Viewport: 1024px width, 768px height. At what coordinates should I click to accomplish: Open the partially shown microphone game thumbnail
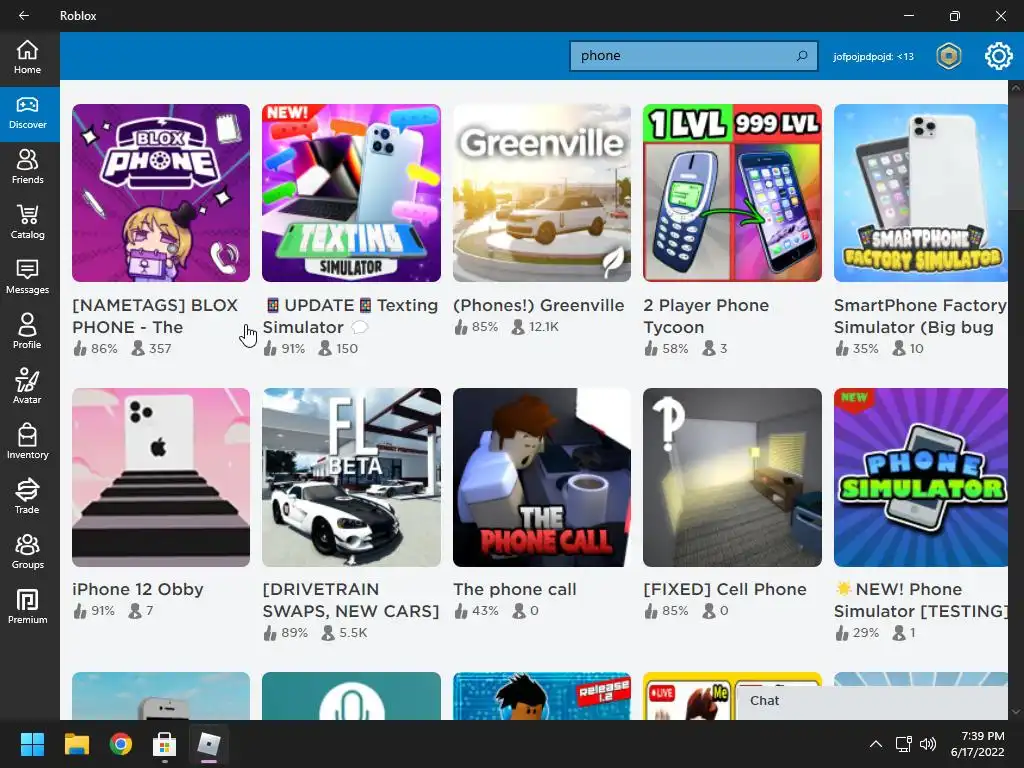tap(351, 696)
